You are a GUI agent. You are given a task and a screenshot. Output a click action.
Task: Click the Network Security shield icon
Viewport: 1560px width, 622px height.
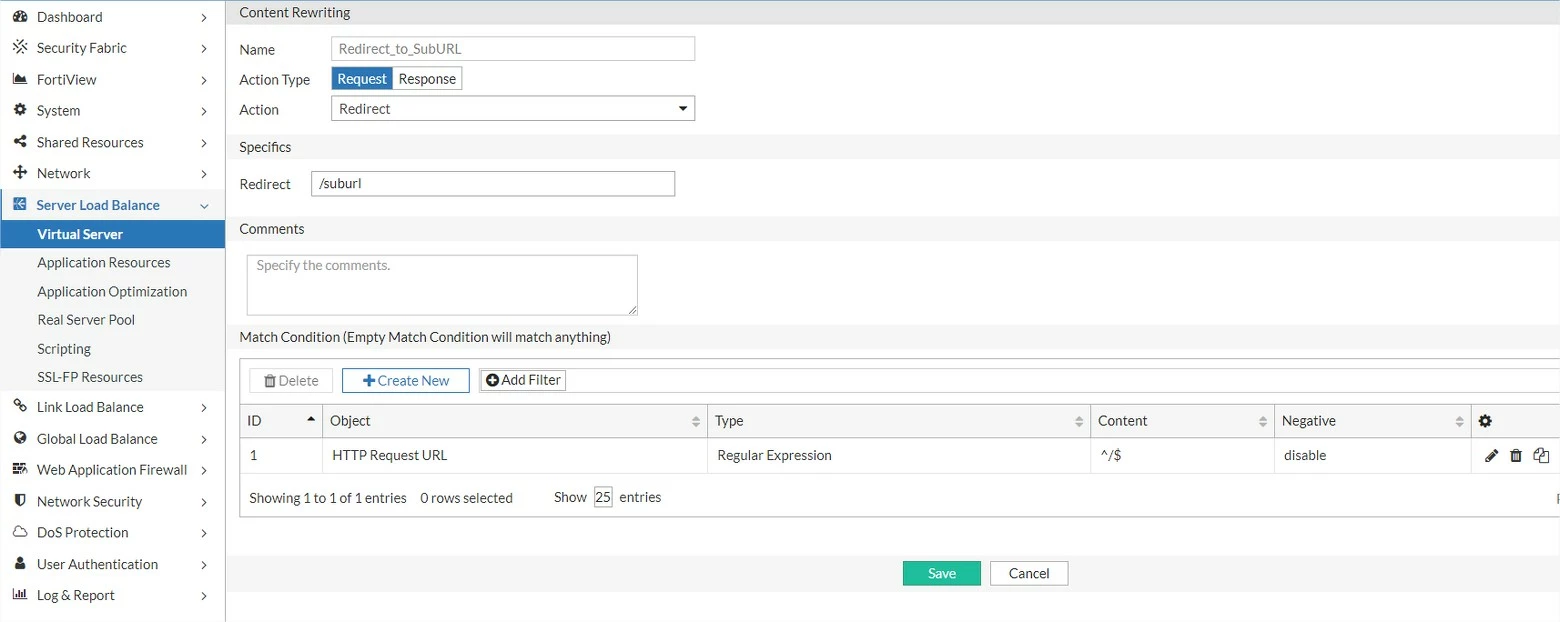click(20, 501)
